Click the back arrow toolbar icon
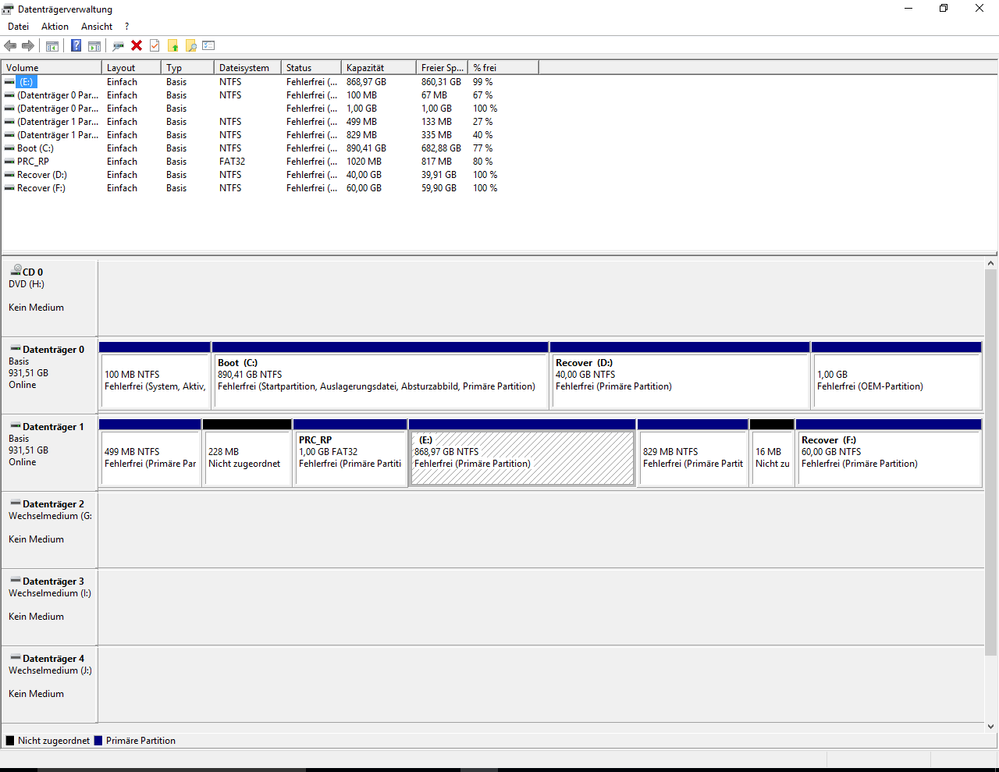The image size is (999, 772). [x=10, y=46]
